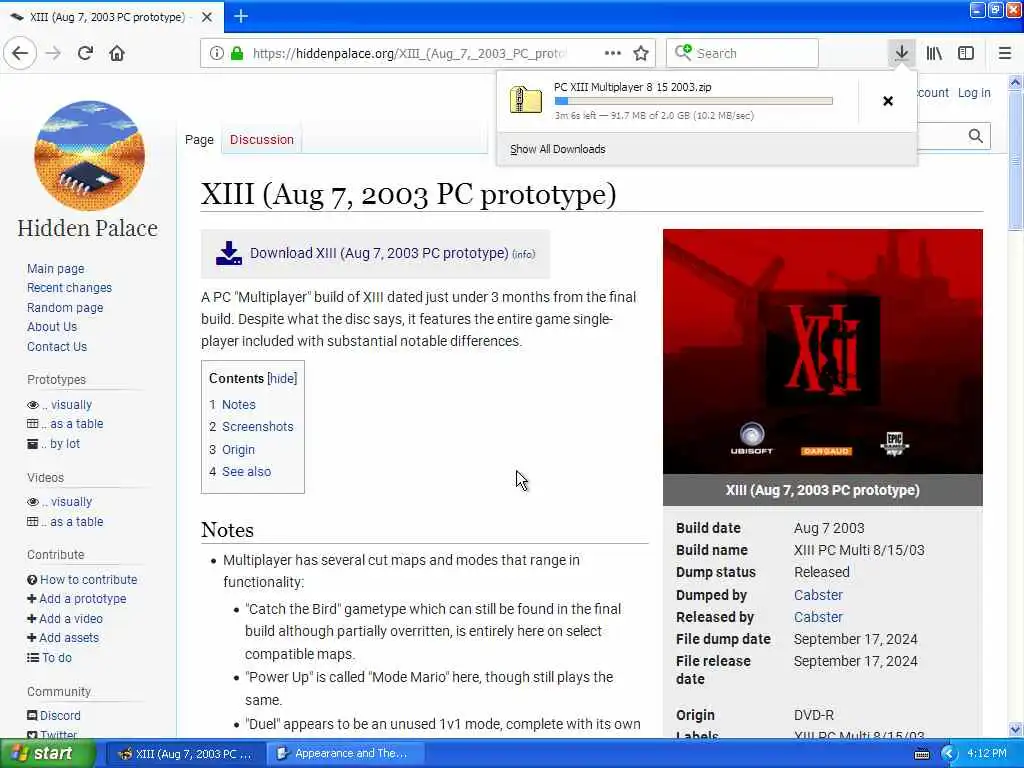
Task: Open the page actions three-dot menu
Action: (613, 53)
